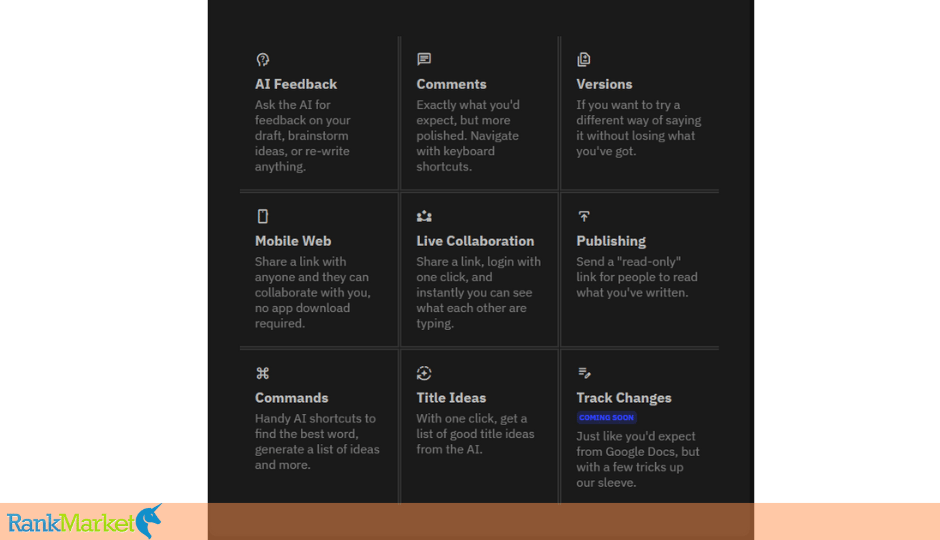The image size is (940, 540).
Task: Select the Publishing heading
Action: 611,241
